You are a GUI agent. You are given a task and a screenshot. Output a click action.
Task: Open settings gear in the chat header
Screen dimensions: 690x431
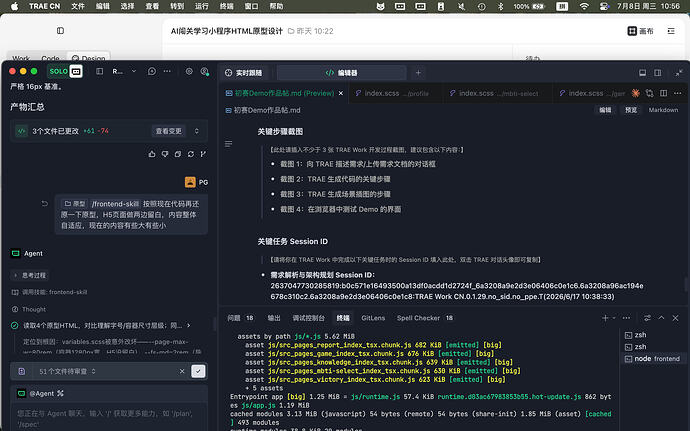point(189,71)
